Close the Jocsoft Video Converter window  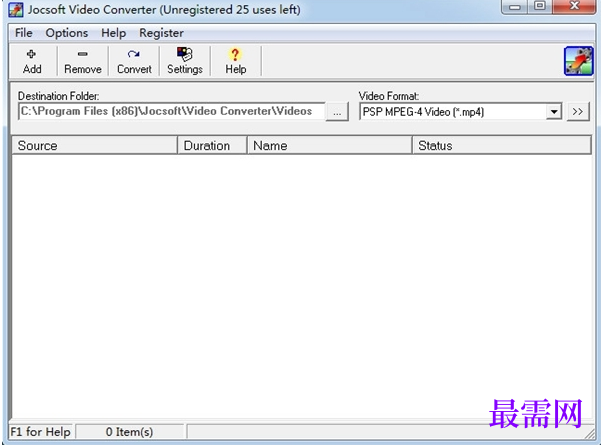pyautogui.click(x=574, y=7)
